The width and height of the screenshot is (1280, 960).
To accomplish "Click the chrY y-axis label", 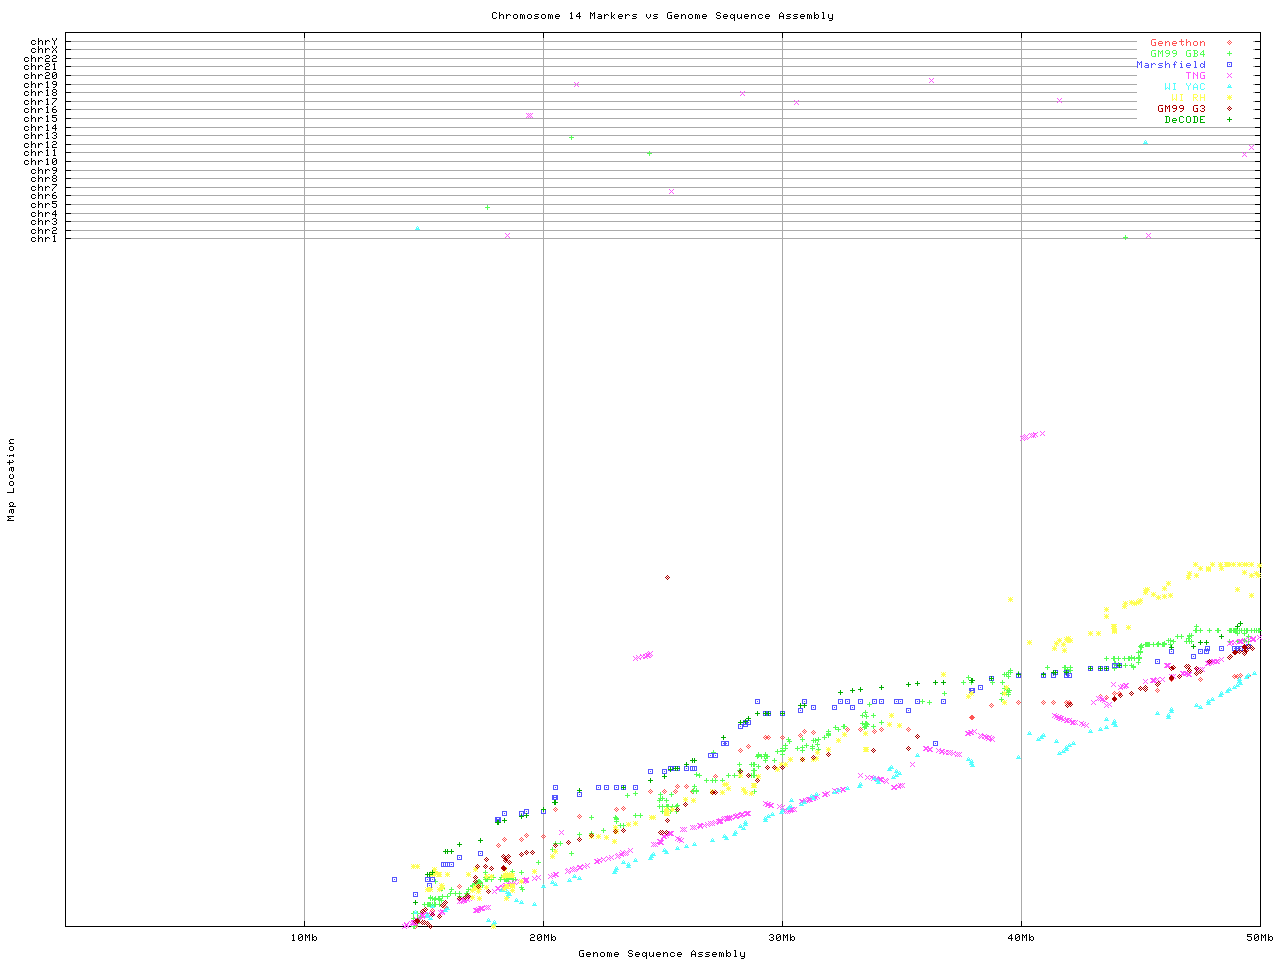I will (44, 42).
